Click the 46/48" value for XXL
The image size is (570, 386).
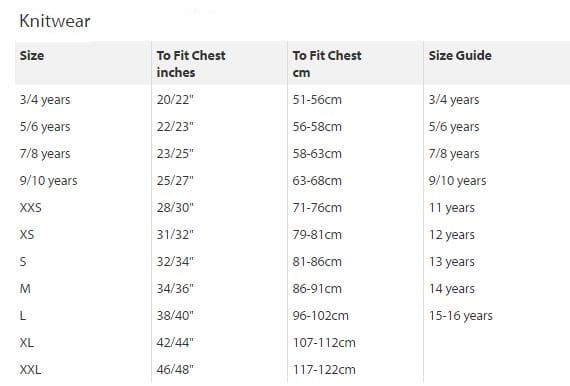click(x=175, y=369)
